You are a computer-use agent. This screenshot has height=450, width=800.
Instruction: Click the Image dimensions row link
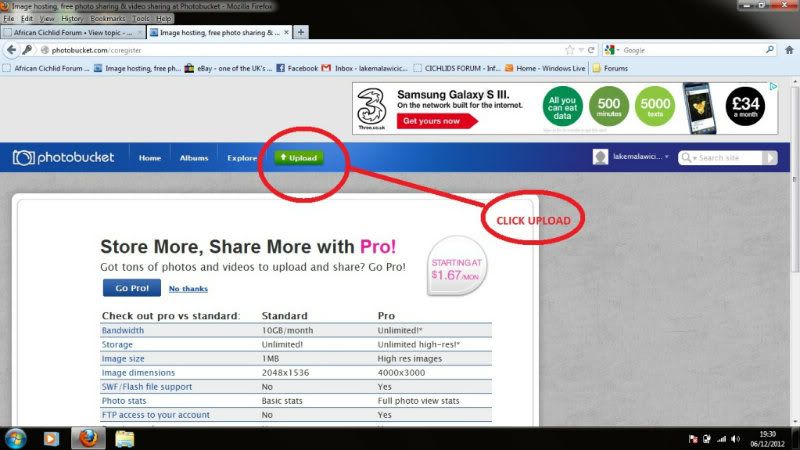pos(138,373)
